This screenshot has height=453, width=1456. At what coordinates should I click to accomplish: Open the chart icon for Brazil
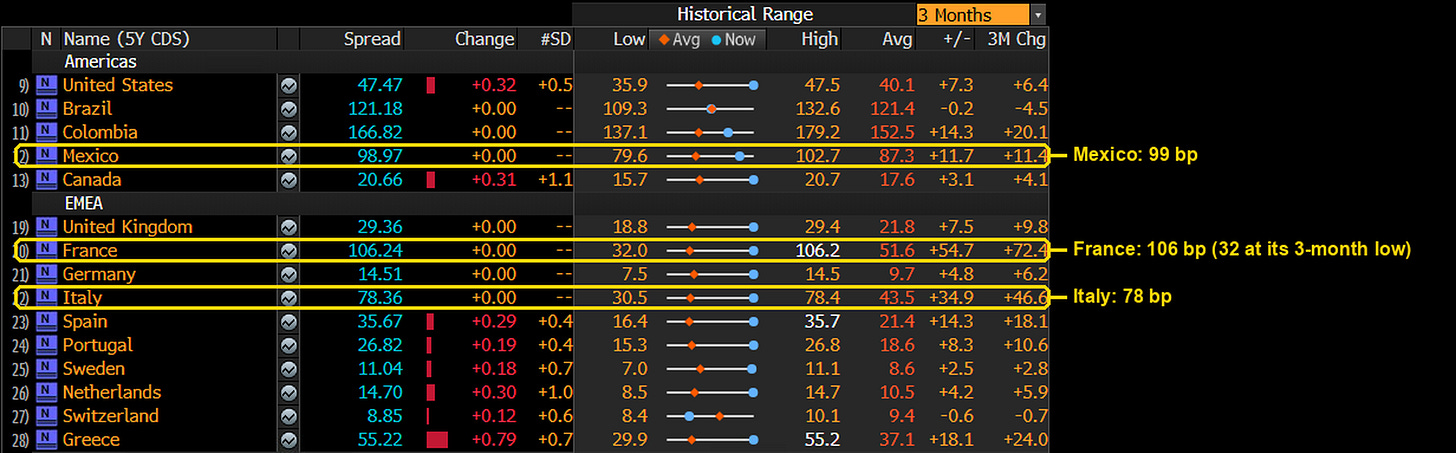point(289,109)
